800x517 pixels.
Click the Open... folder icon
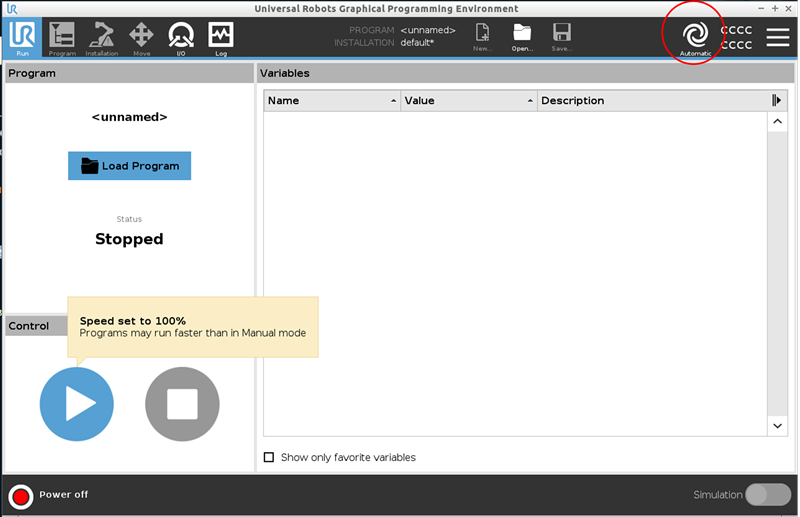coord(522,37)
